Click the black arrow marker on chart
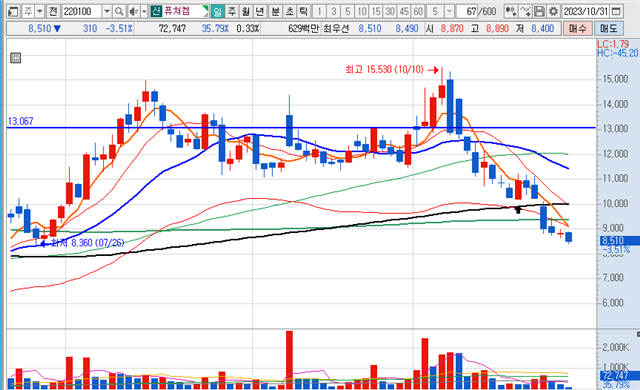 (518, 210)
